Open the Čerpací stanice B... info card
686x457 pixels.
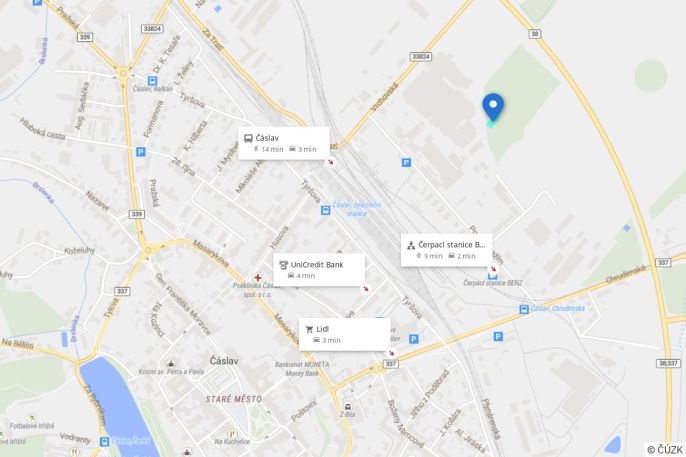(x=446, y=250)
